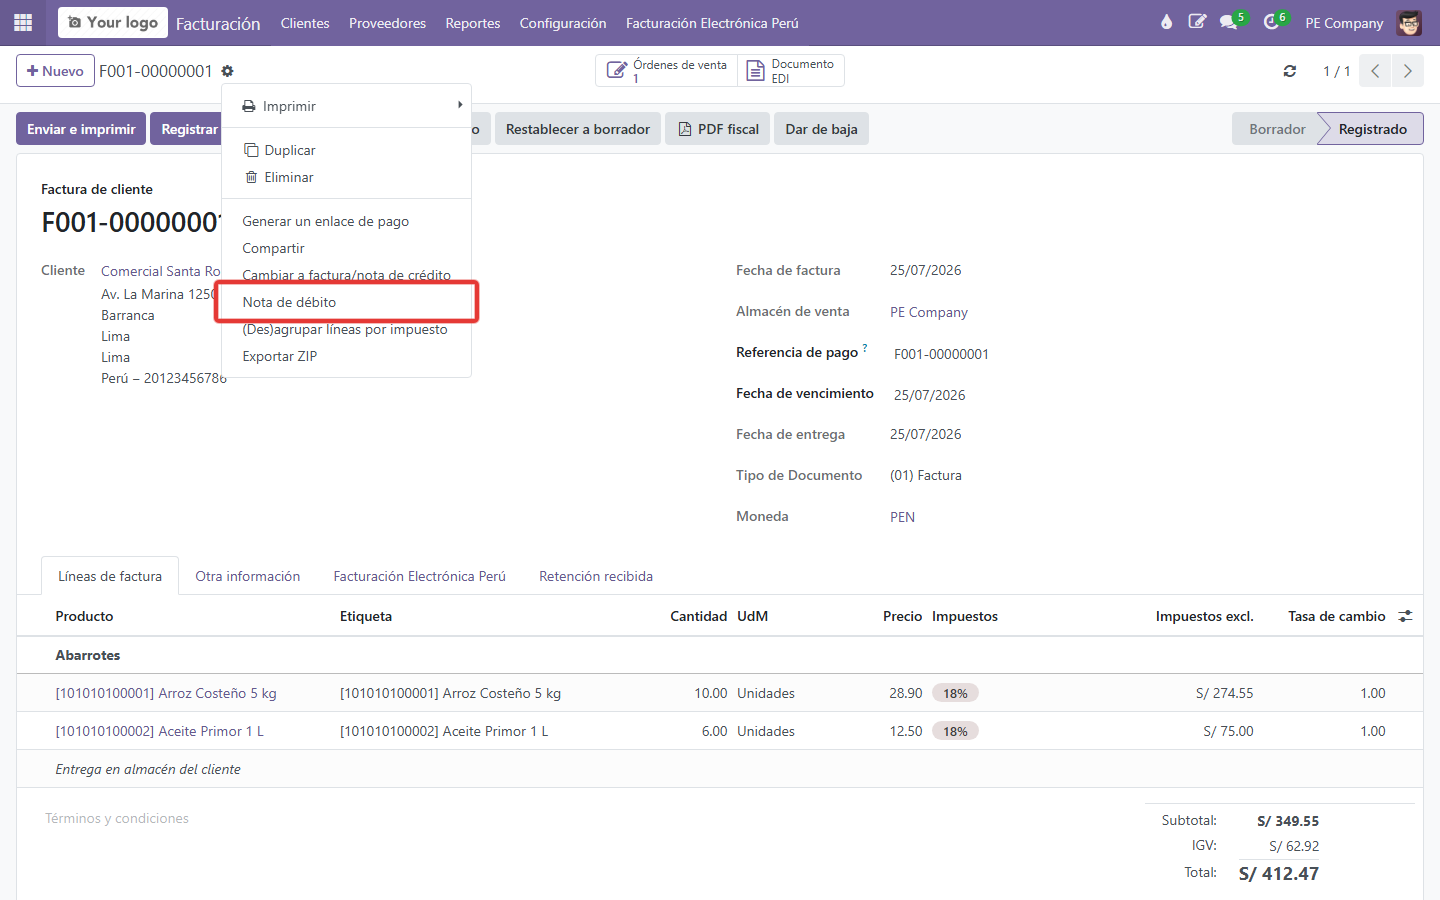Toggle optional columns settings in table header

pos(1405,616)
